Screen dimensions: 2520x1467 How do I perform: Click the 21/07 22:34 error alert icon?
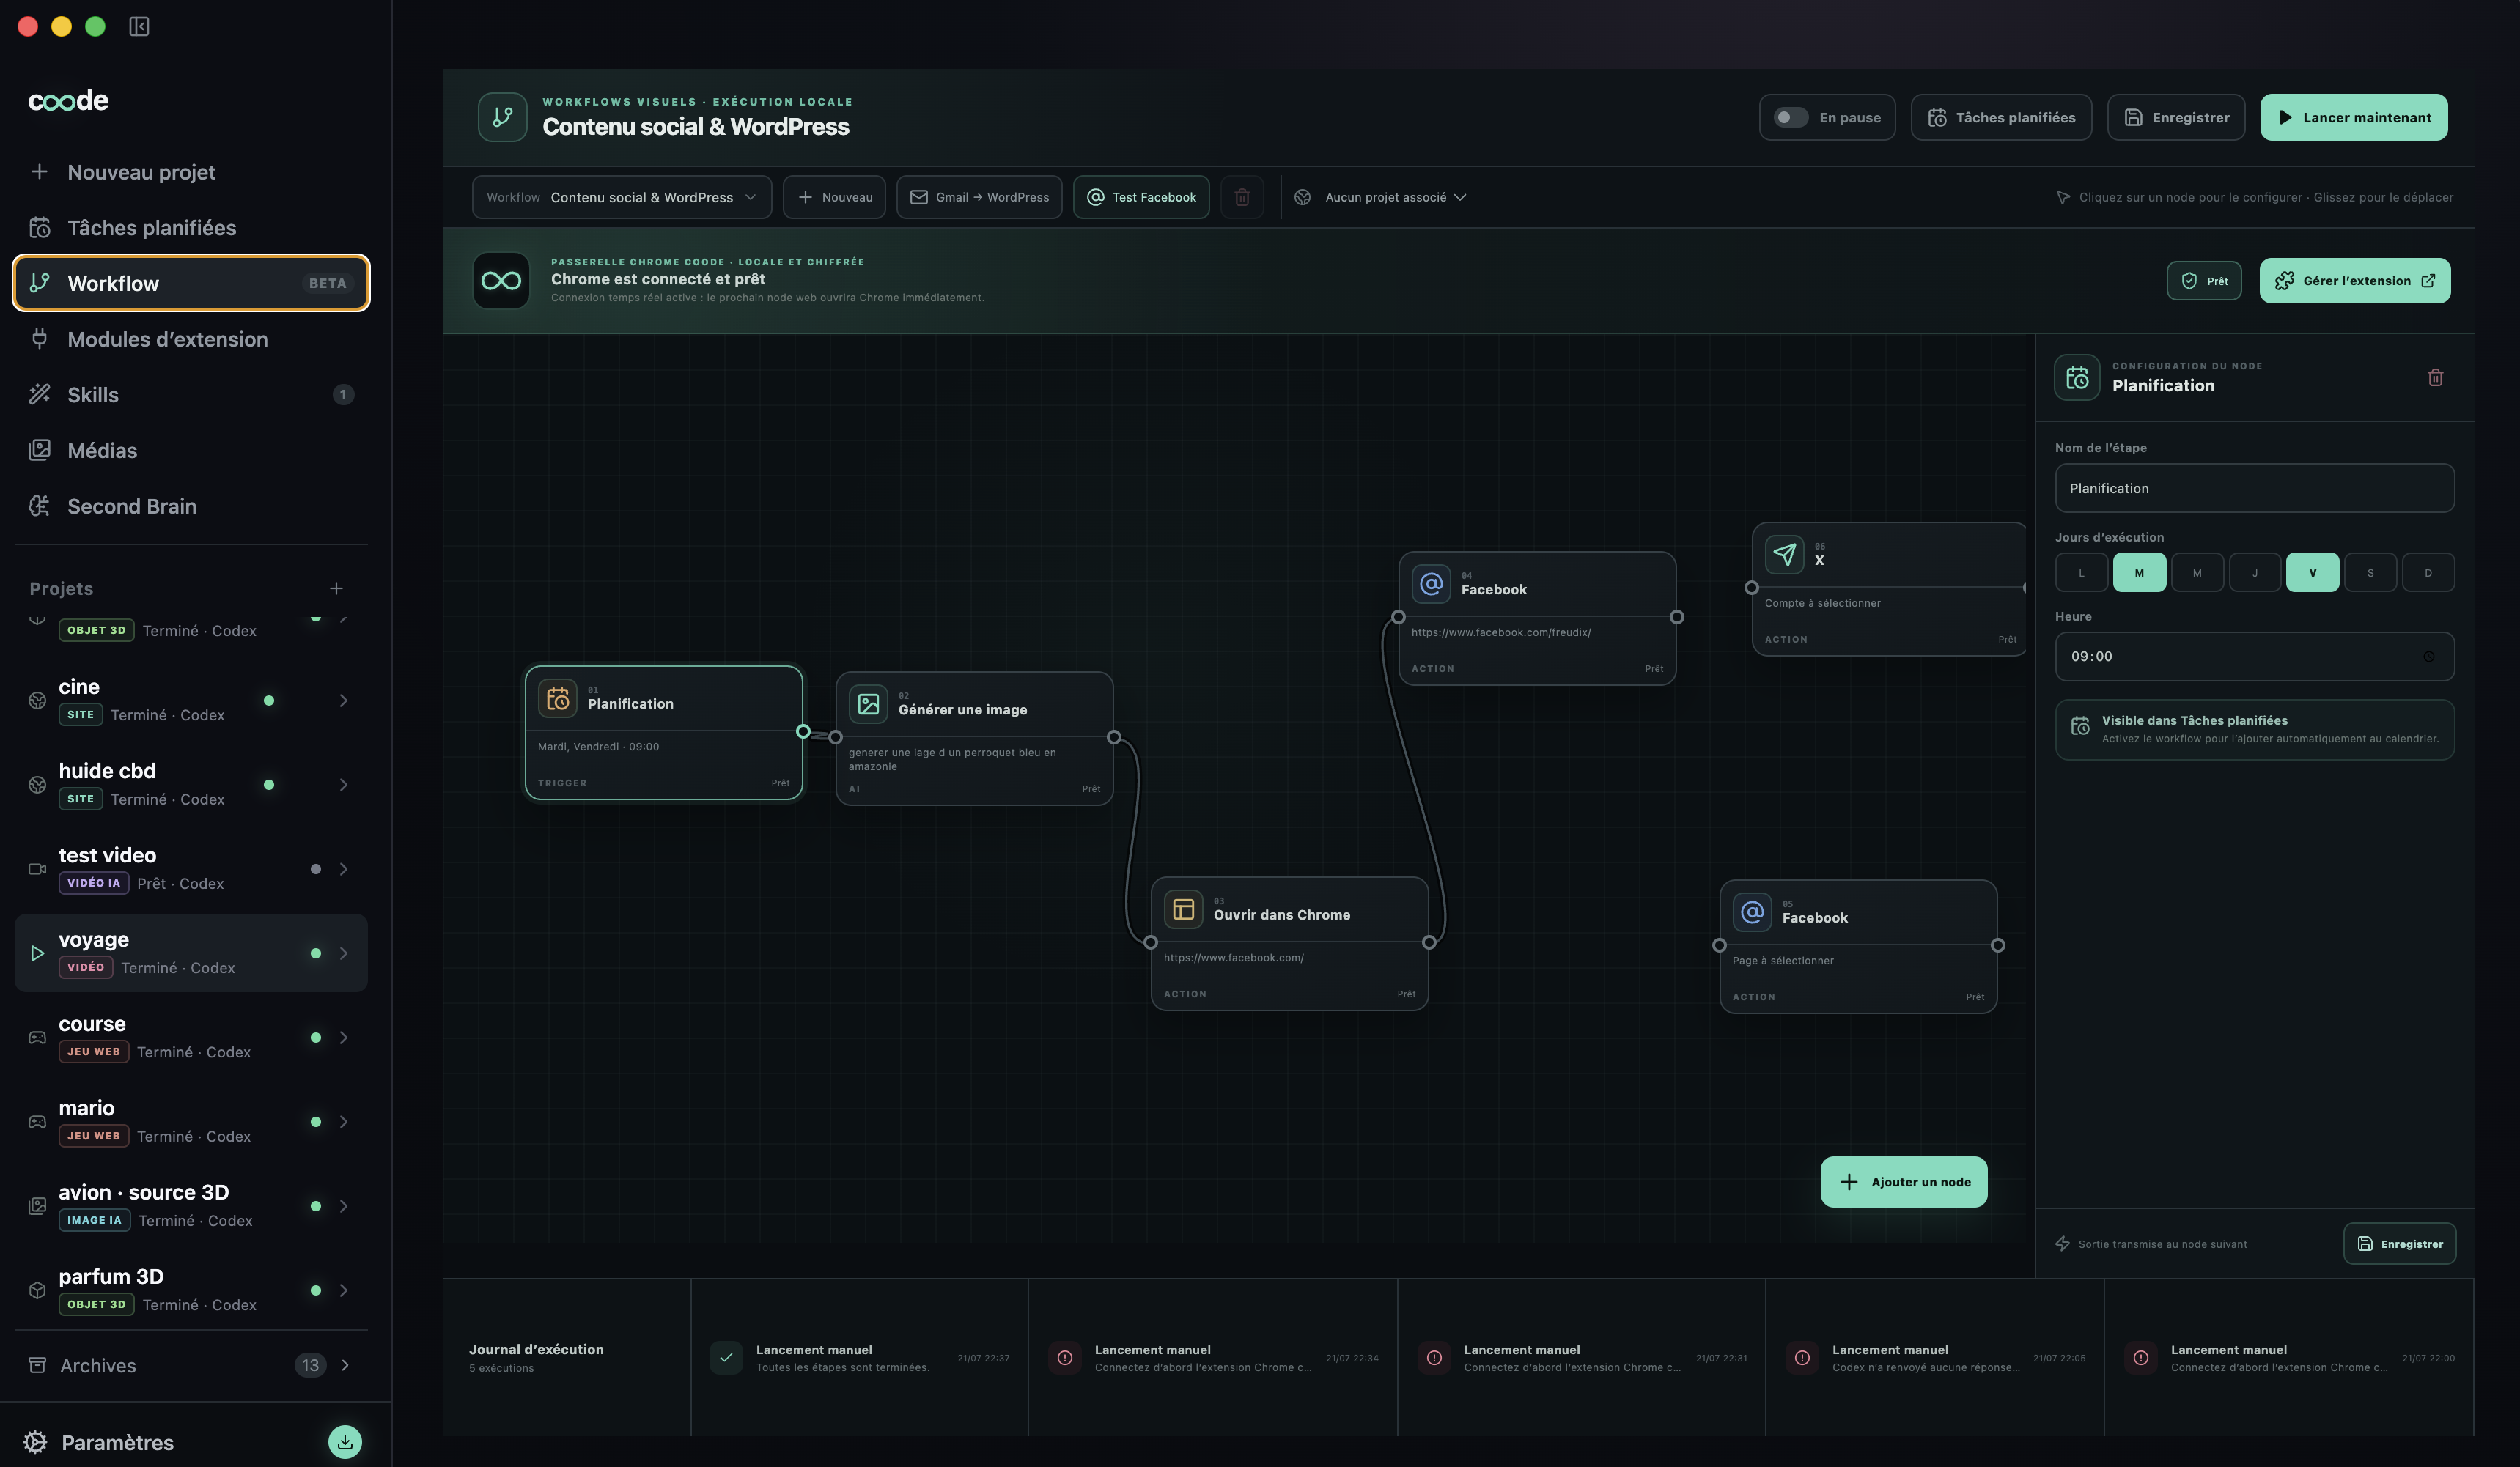1065,1358
